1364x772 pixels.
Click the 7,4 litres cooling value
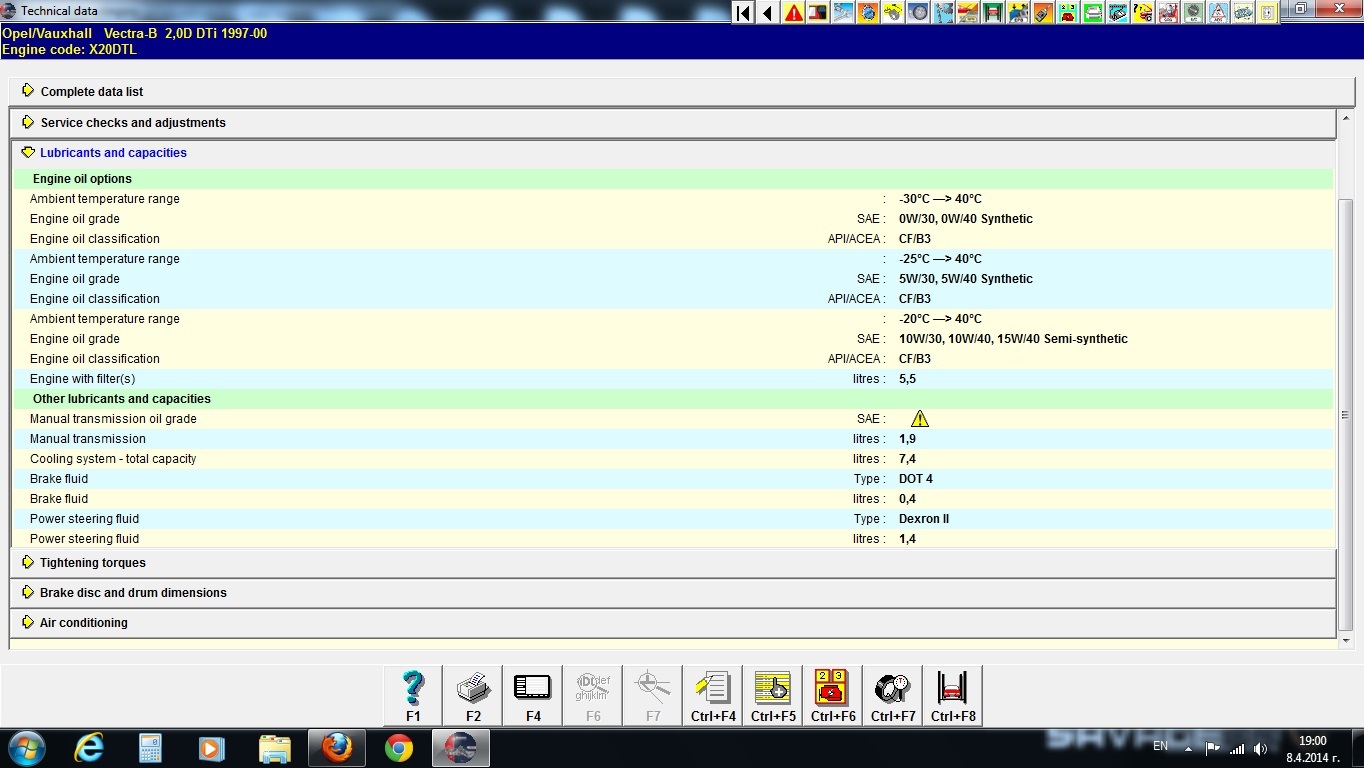click(x=907, y=459)
